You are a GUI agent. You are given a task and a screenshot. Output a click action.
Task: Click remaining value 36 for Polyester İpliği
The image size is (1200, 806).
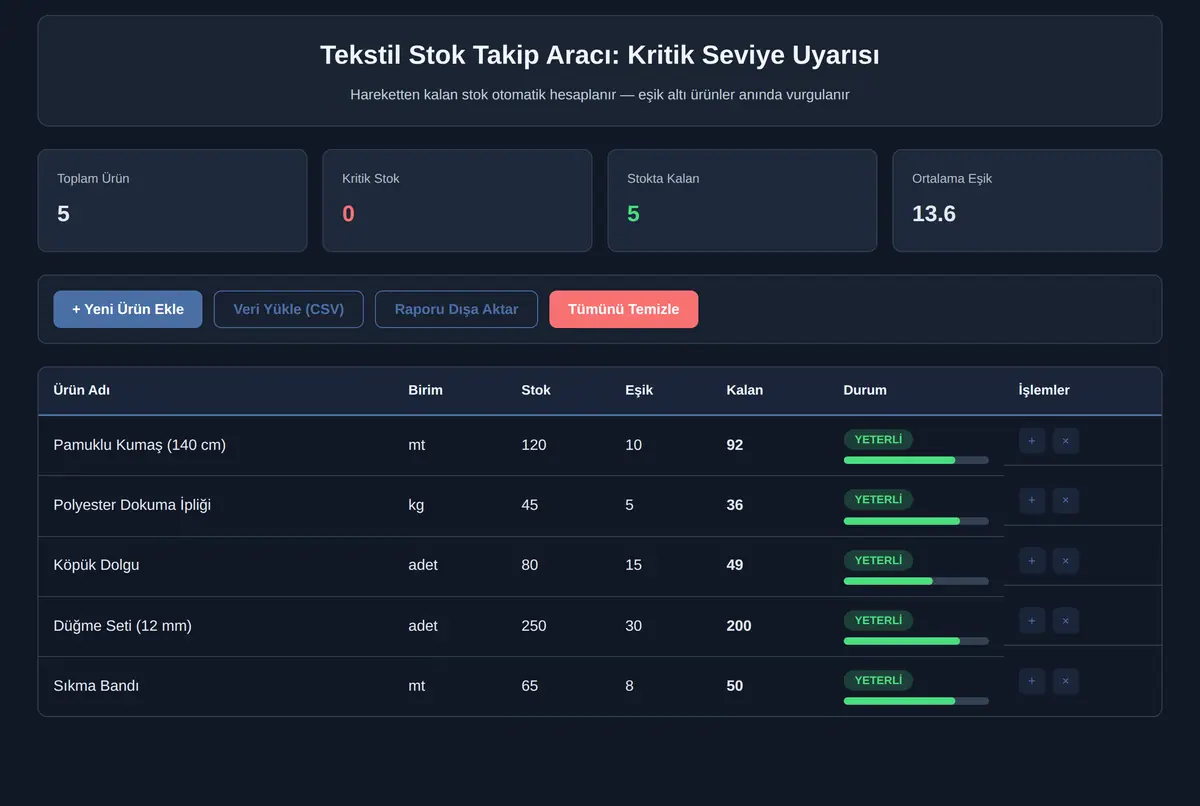(x=735, y=505)
